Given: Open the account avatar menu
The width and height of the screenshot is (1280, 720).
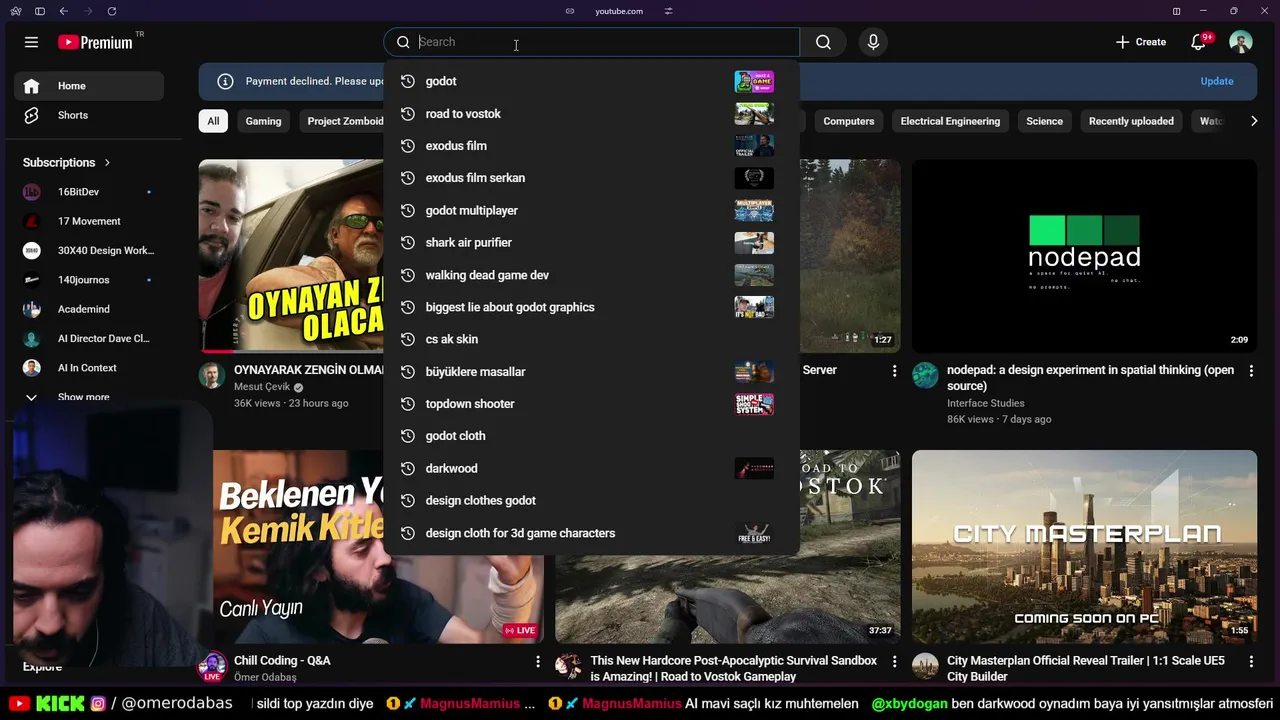Looking at the screenshot, I should click(1241, 42).
